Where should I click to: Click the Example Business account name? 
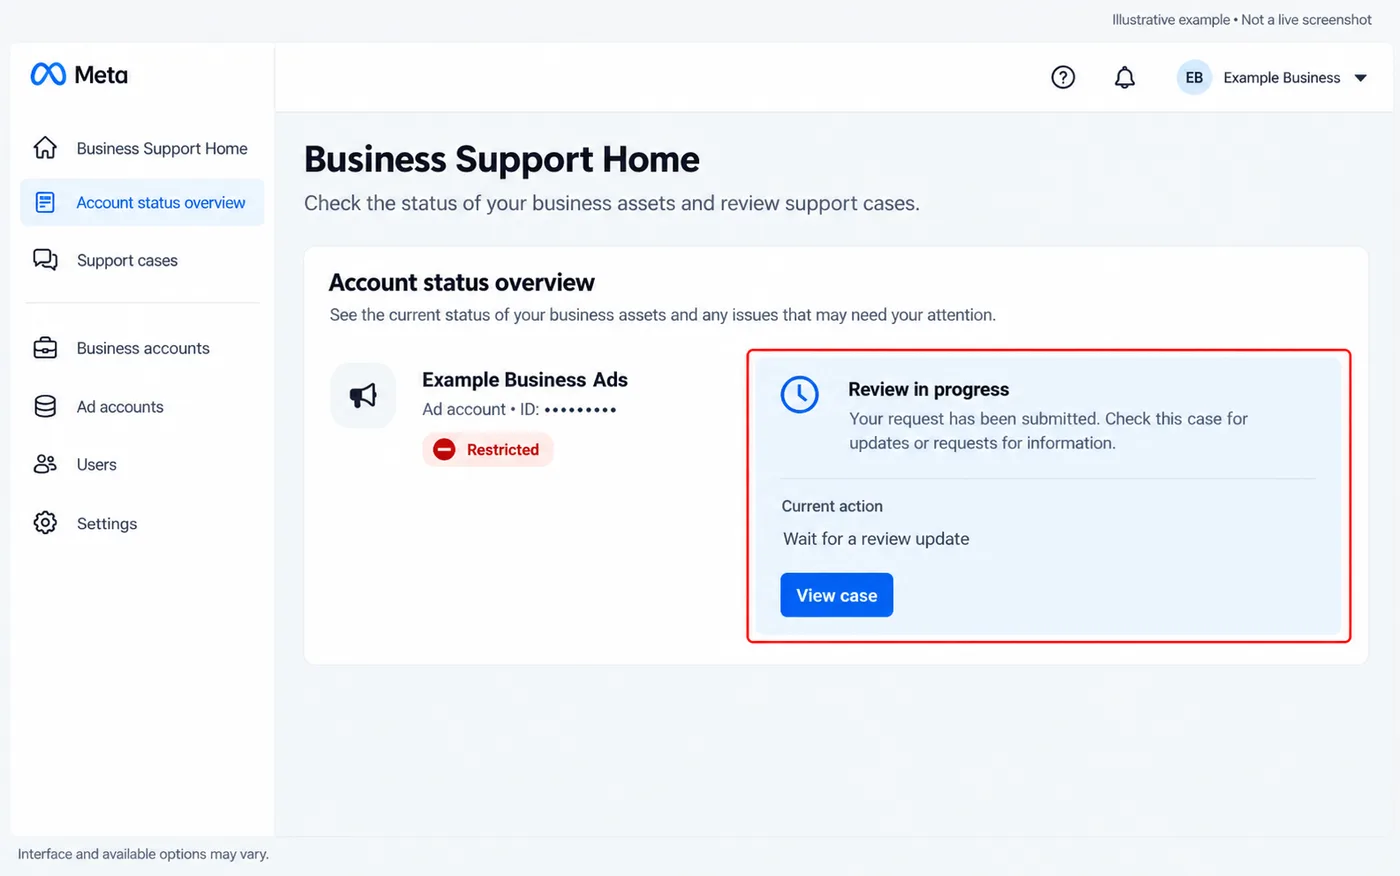1282,78
